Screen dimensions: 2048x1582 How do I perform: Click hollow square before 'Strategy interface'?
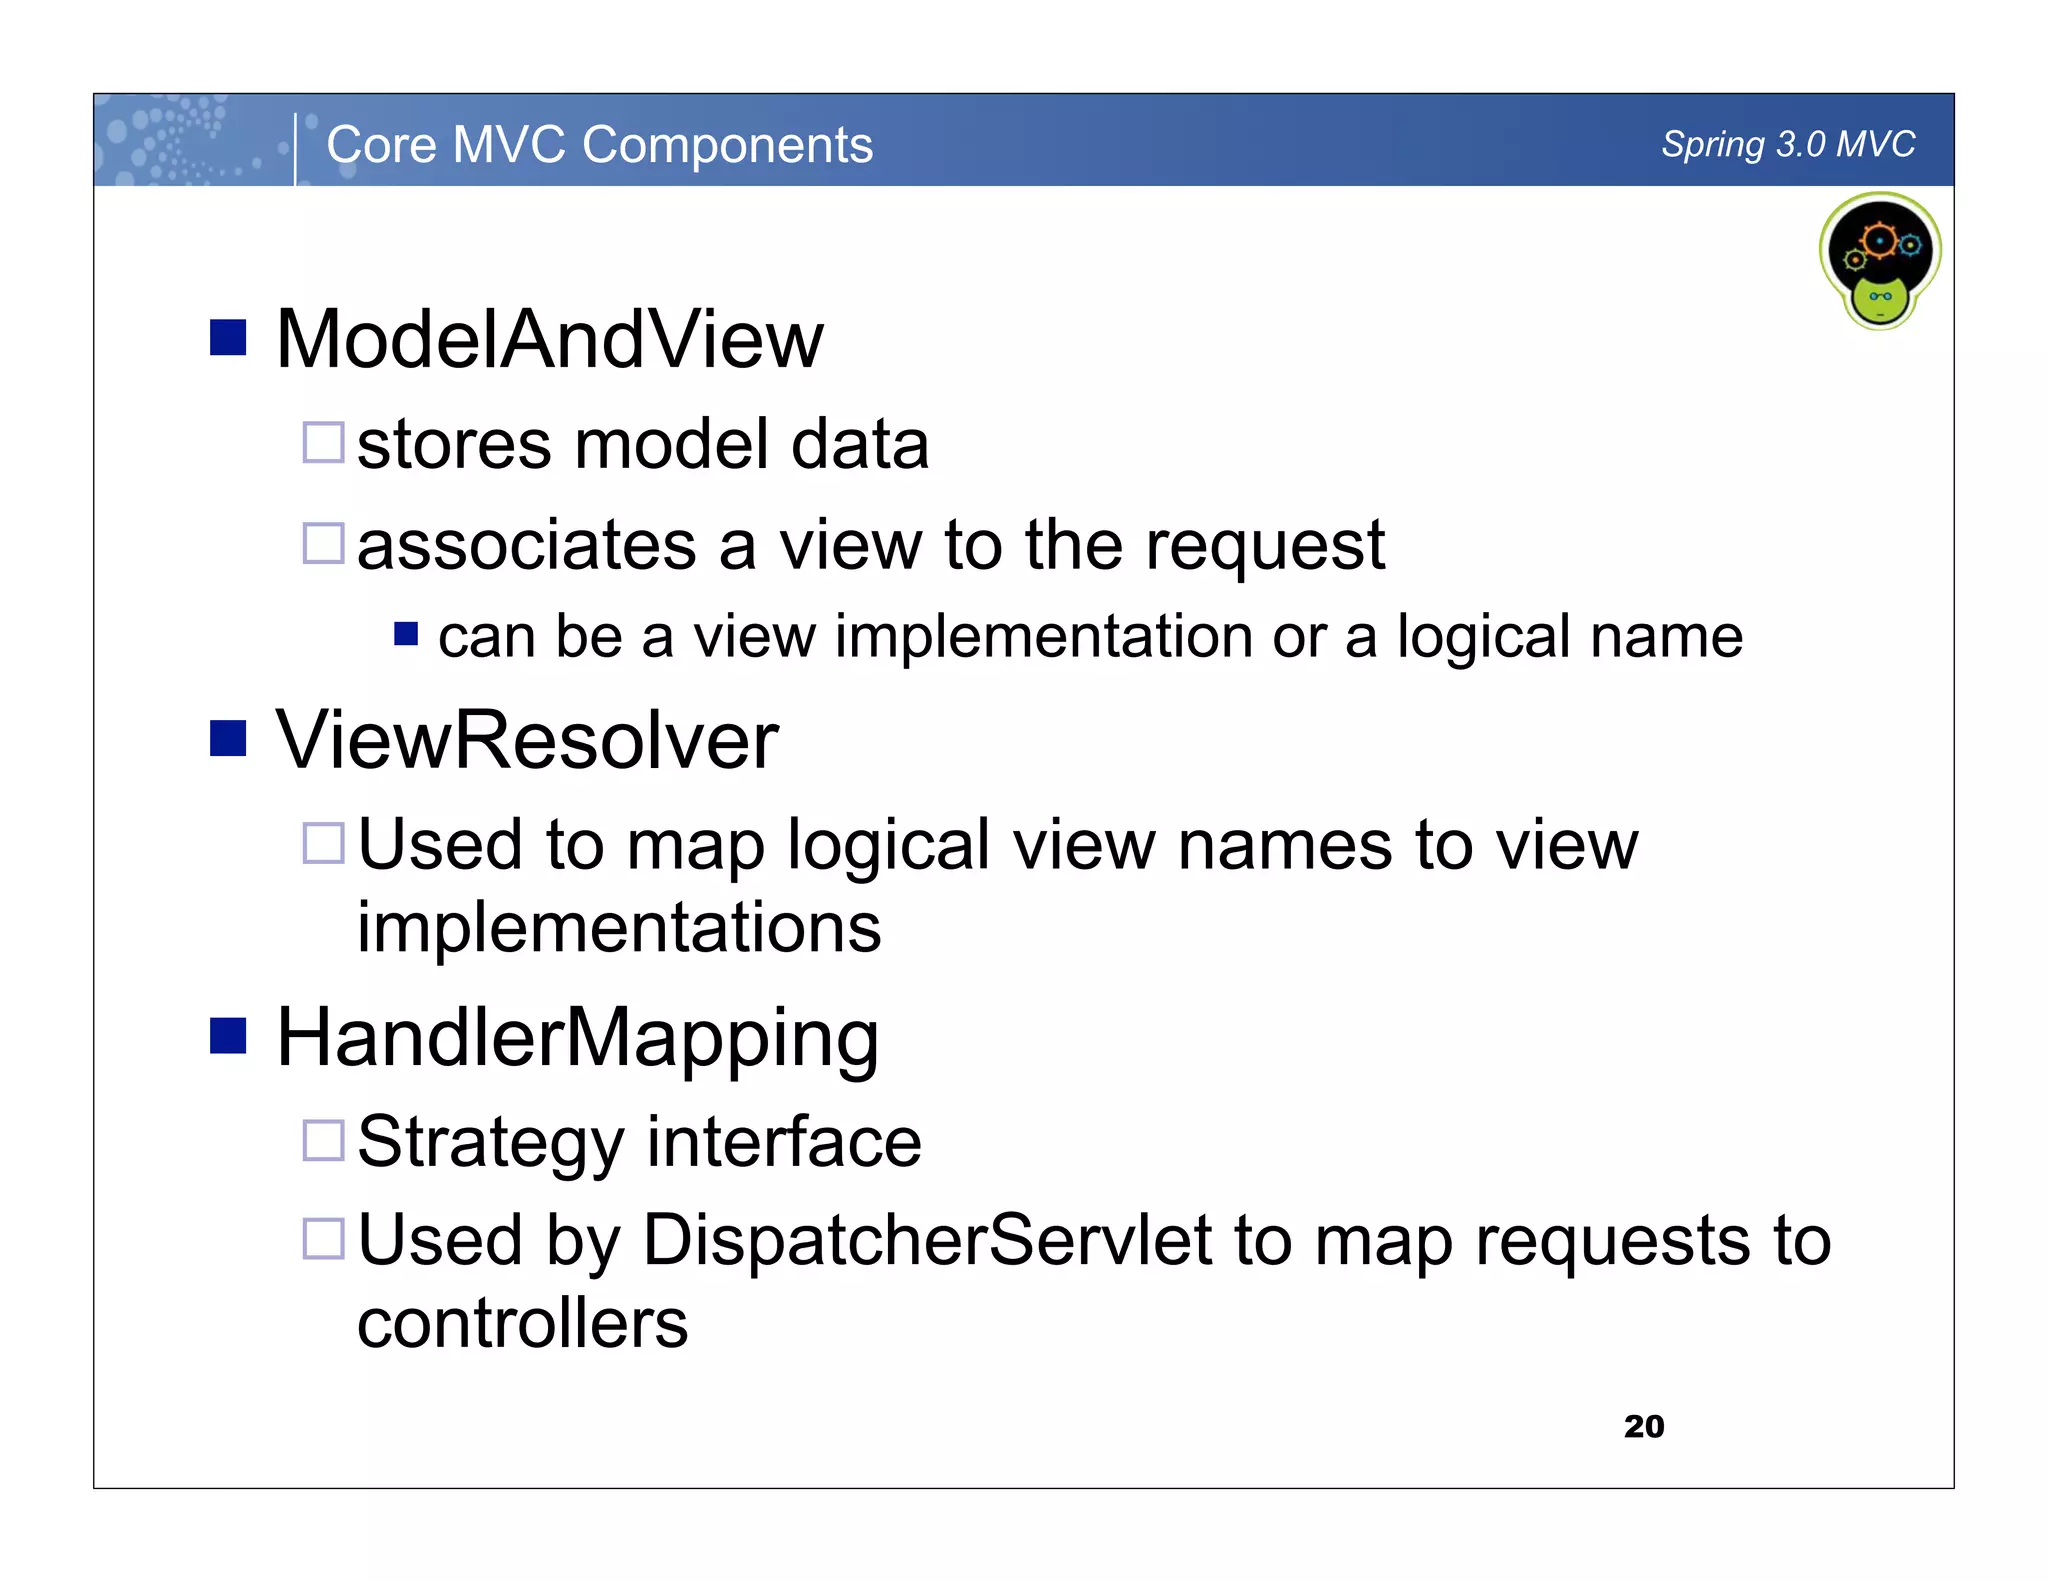coord(323,1140)
